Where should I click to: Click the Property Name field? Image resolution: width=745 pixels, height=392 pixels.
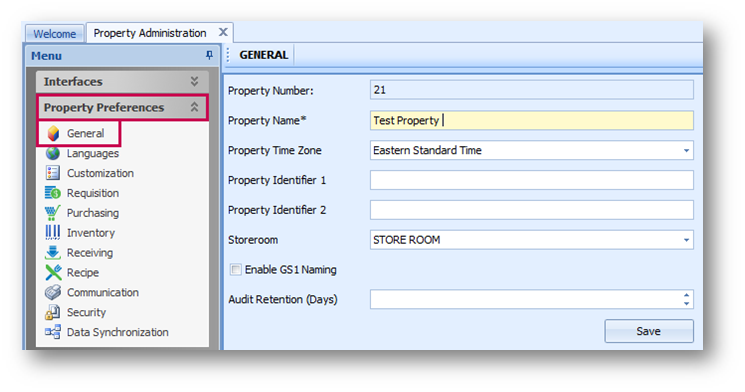(x=532, y=121)
